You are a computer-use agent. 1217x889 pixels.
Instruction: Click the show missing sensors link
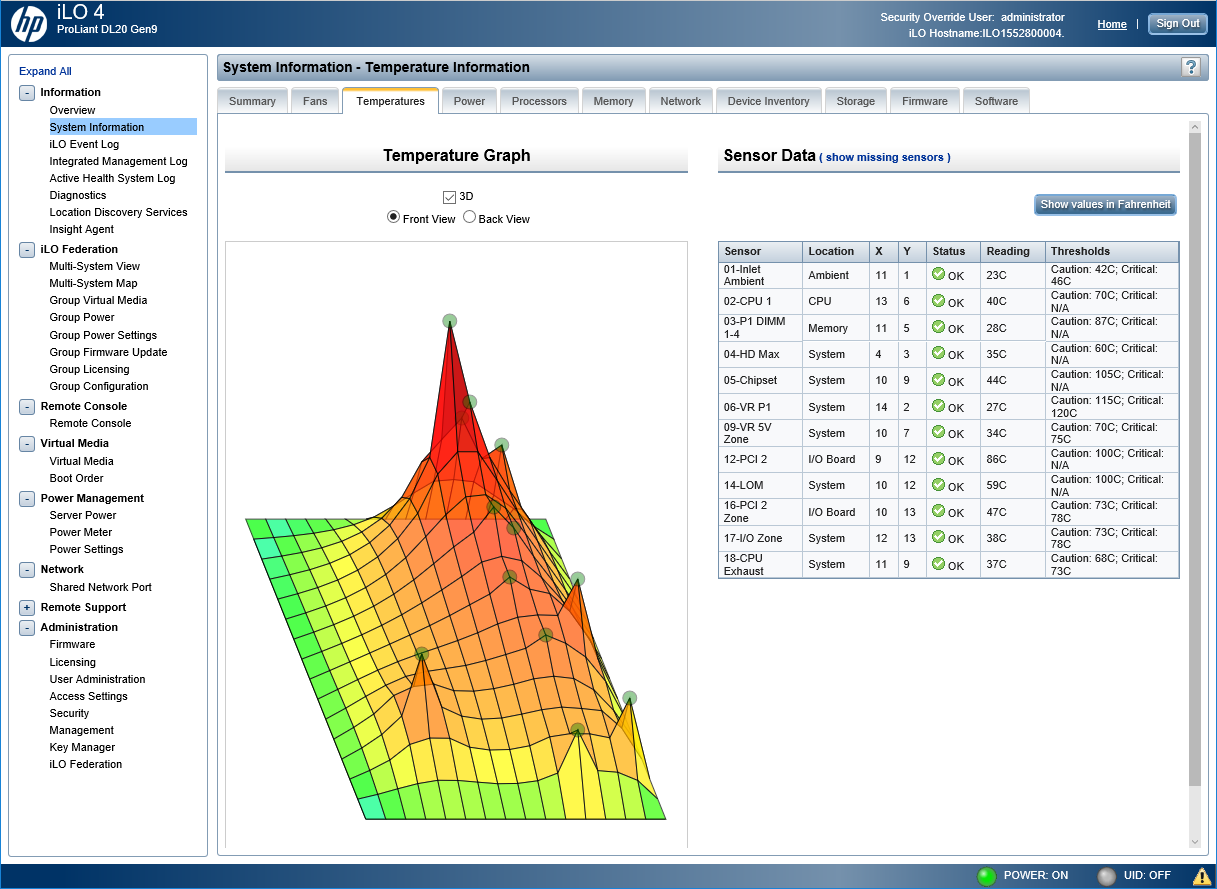coord(885,157)
